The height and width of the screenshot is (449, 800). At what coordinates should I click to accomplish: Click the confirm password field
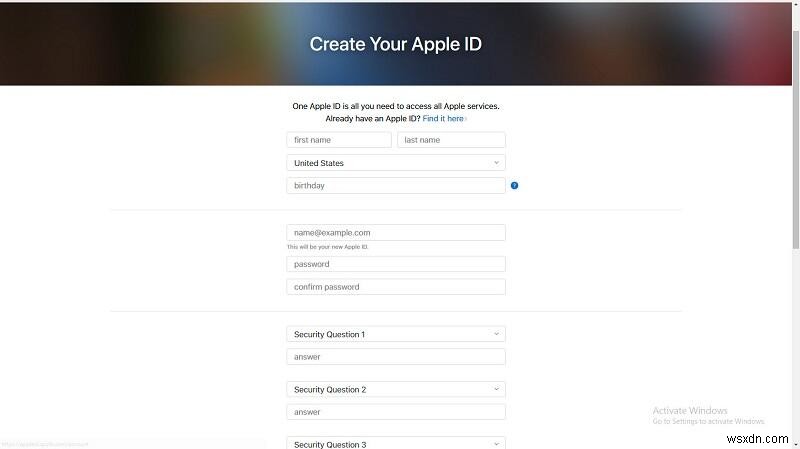[x=396, y=287]
